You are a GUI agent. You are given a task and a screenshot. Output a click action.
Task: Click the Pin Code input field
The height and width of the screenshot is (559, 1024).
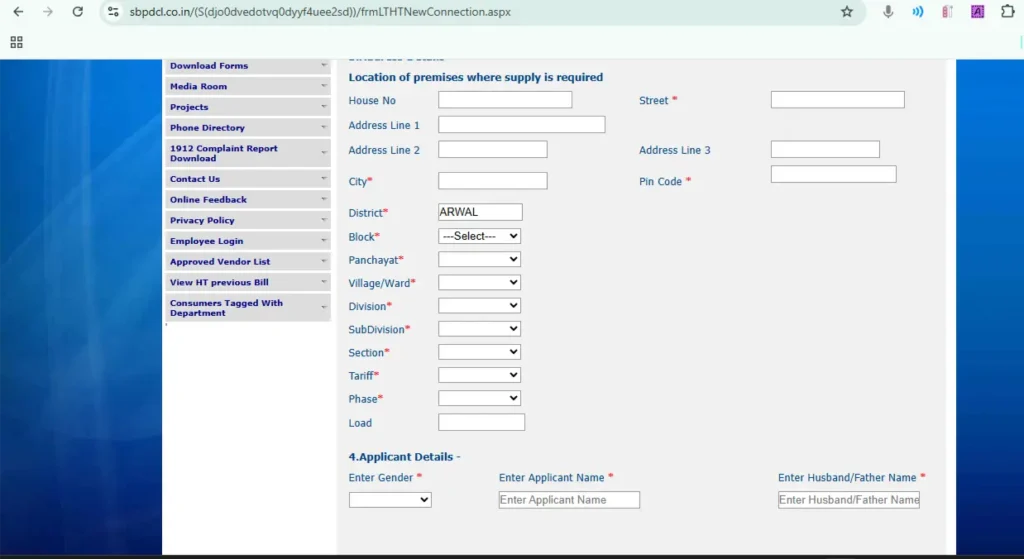point(833,175)
